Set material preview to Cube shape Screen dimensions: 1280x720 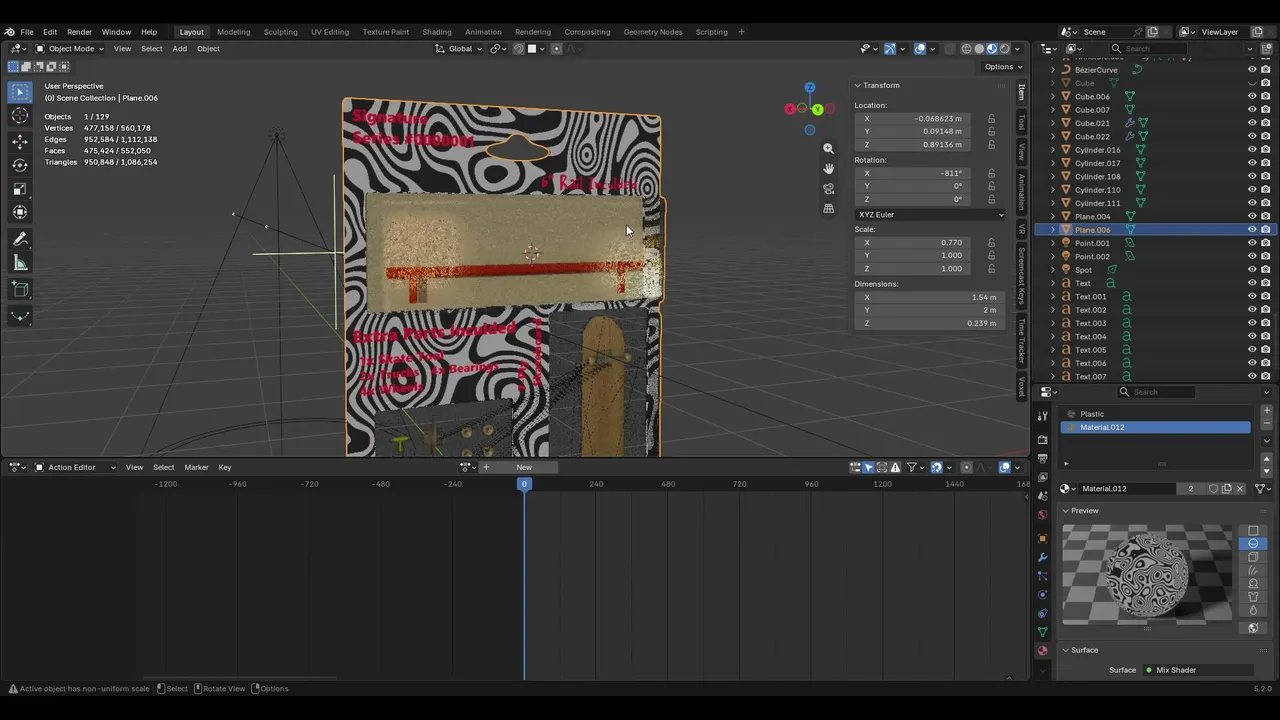click(1253, 557)
